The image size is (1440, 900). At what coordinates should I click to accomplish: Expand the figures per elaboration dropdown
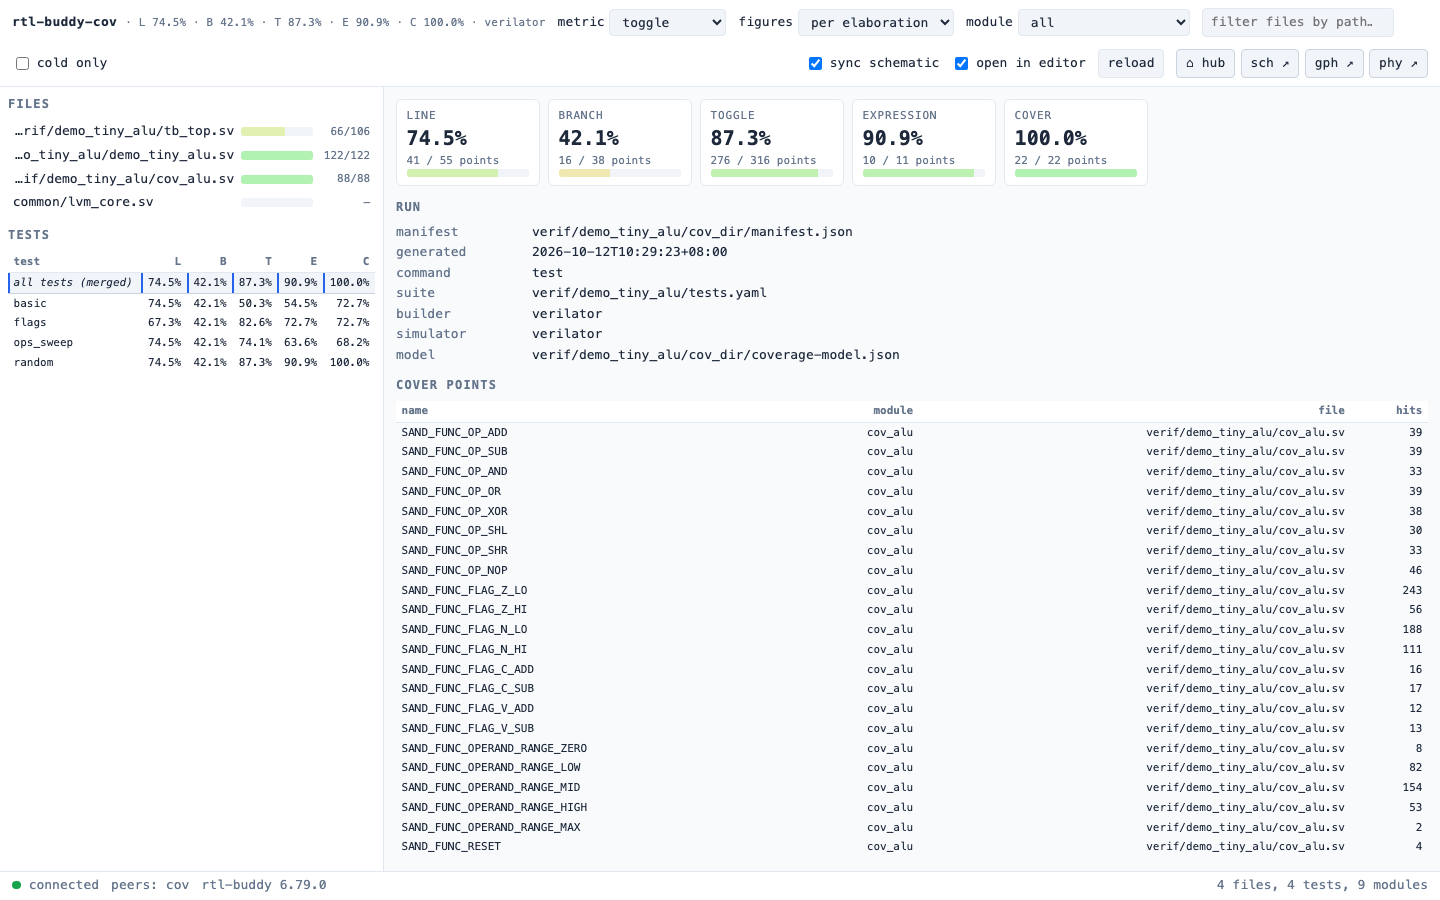point(876,22)
